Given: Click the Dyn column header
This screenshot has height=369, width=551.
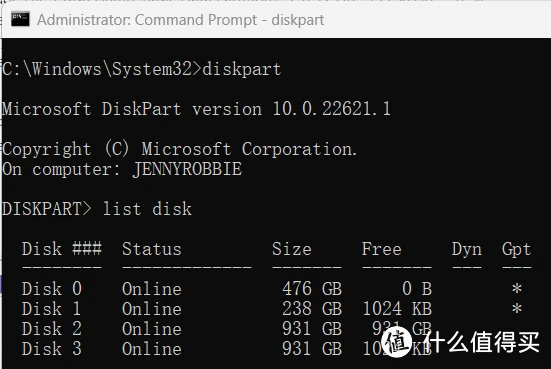Looking at the screenshot, I should 467,249.
